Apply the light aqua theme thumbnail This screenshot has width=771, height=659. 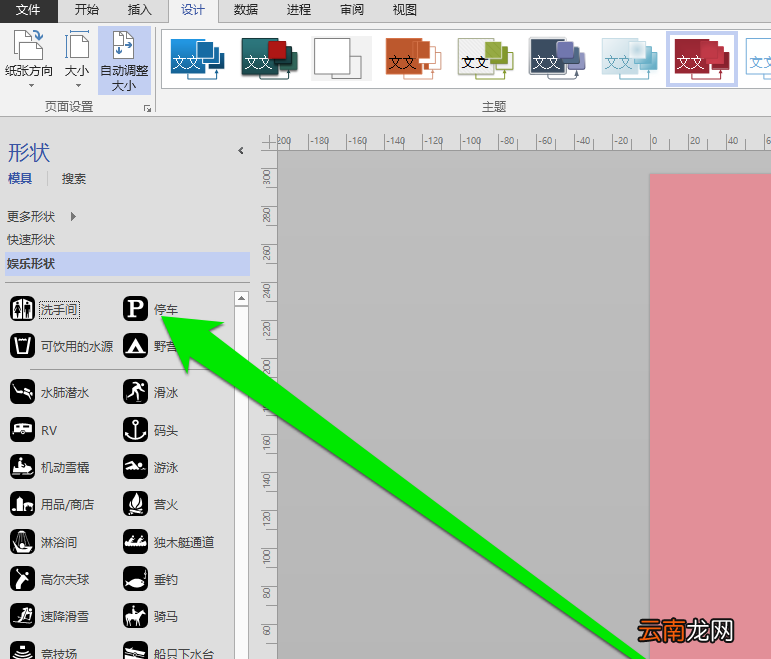click(x=629, y=59)
